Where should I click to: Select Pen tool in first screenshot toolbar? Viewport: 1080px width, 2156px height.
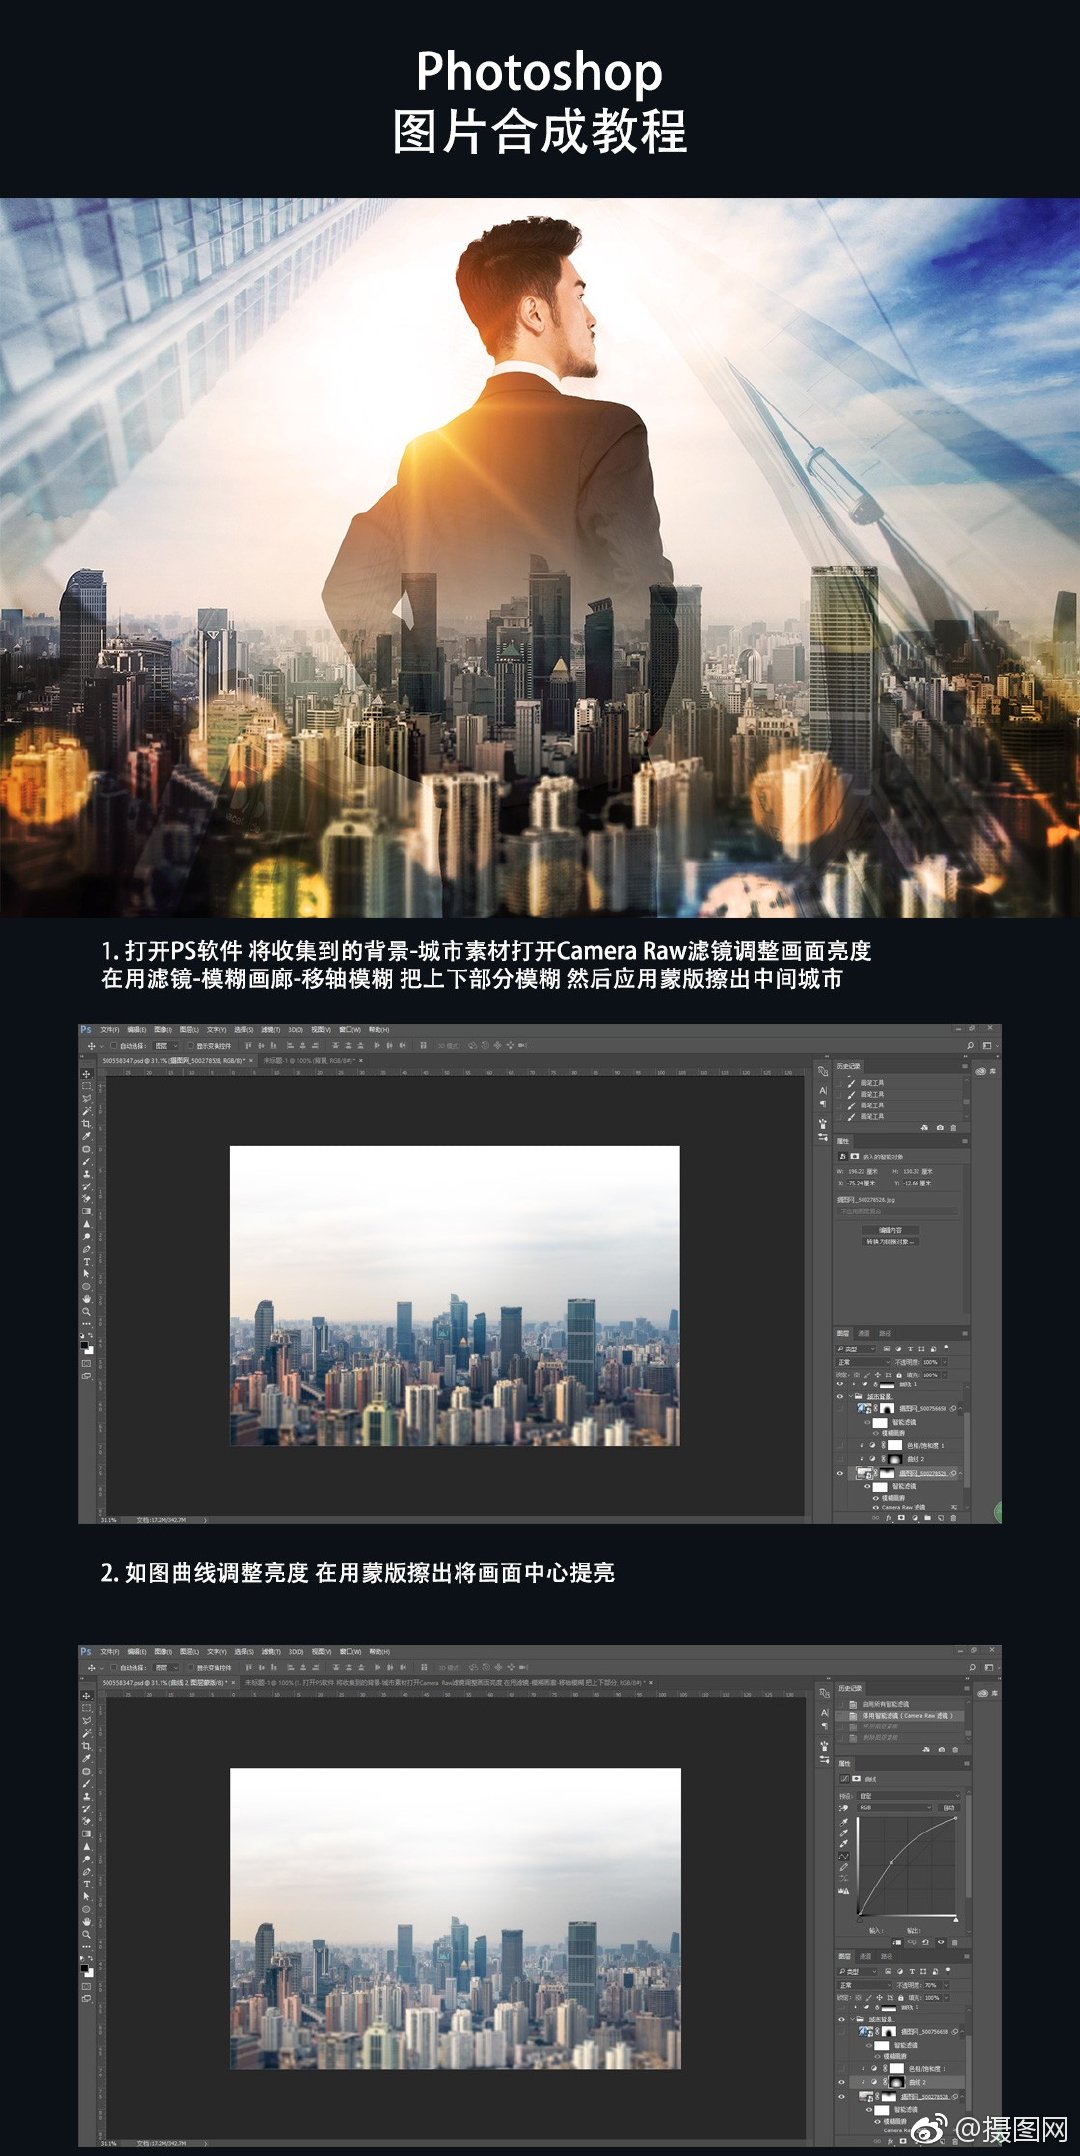click(86, 1249)
